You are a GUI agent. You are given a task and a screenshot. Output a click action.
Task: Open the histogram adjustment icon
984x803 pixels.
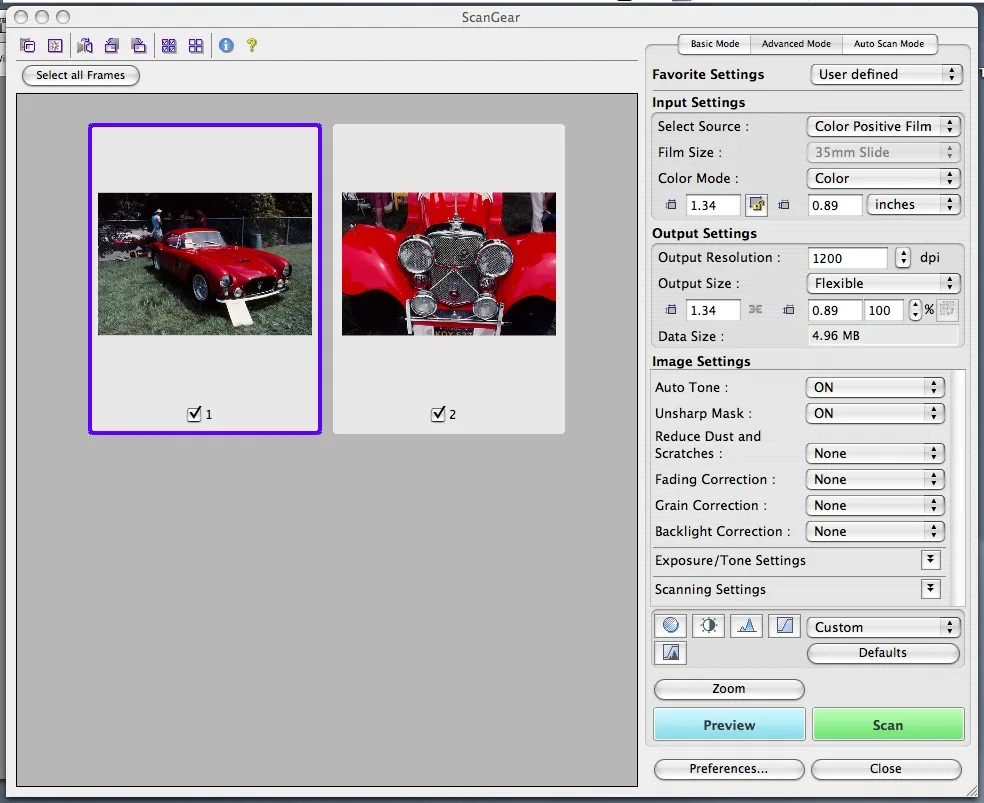click(x=747, y=626)
